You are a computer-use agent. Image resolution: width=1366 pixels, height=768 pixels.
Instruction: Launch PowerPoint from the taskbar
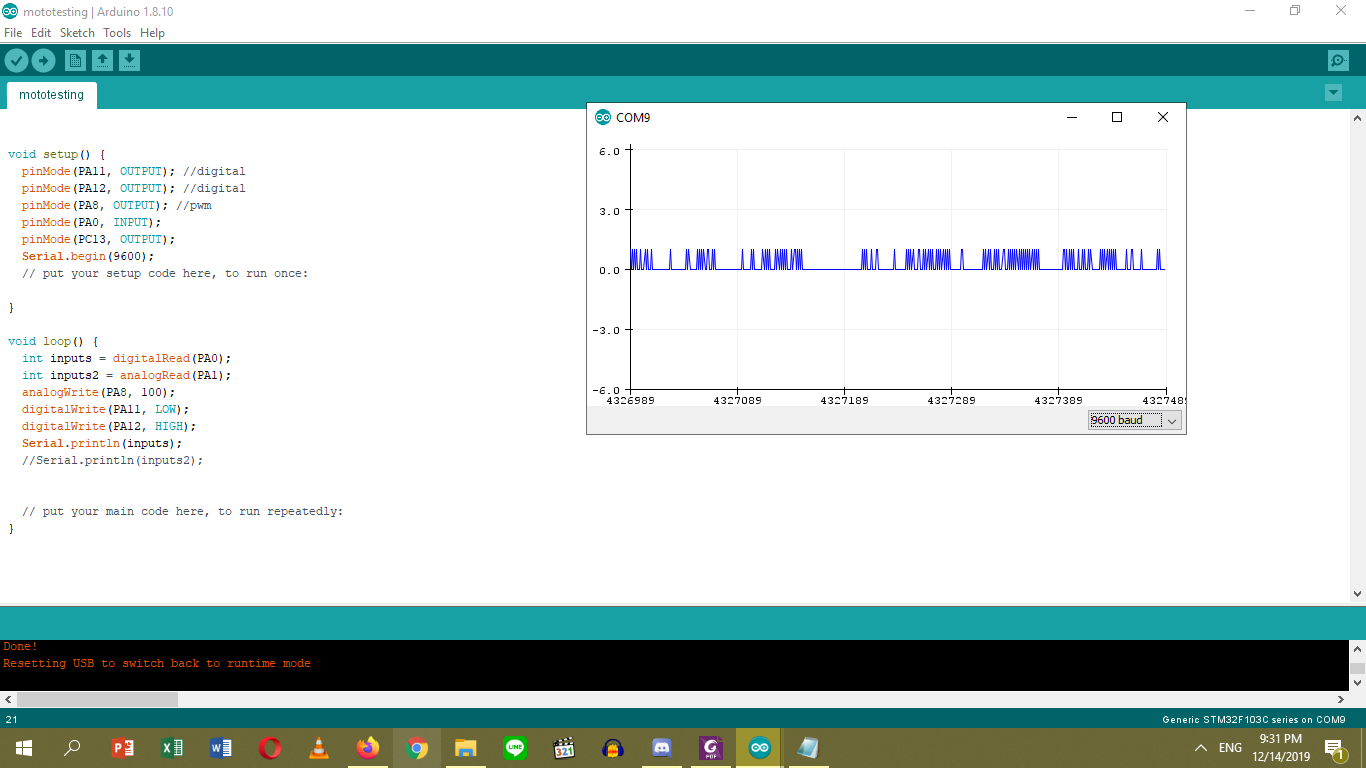pyautogui.click(x=122, y=748)
